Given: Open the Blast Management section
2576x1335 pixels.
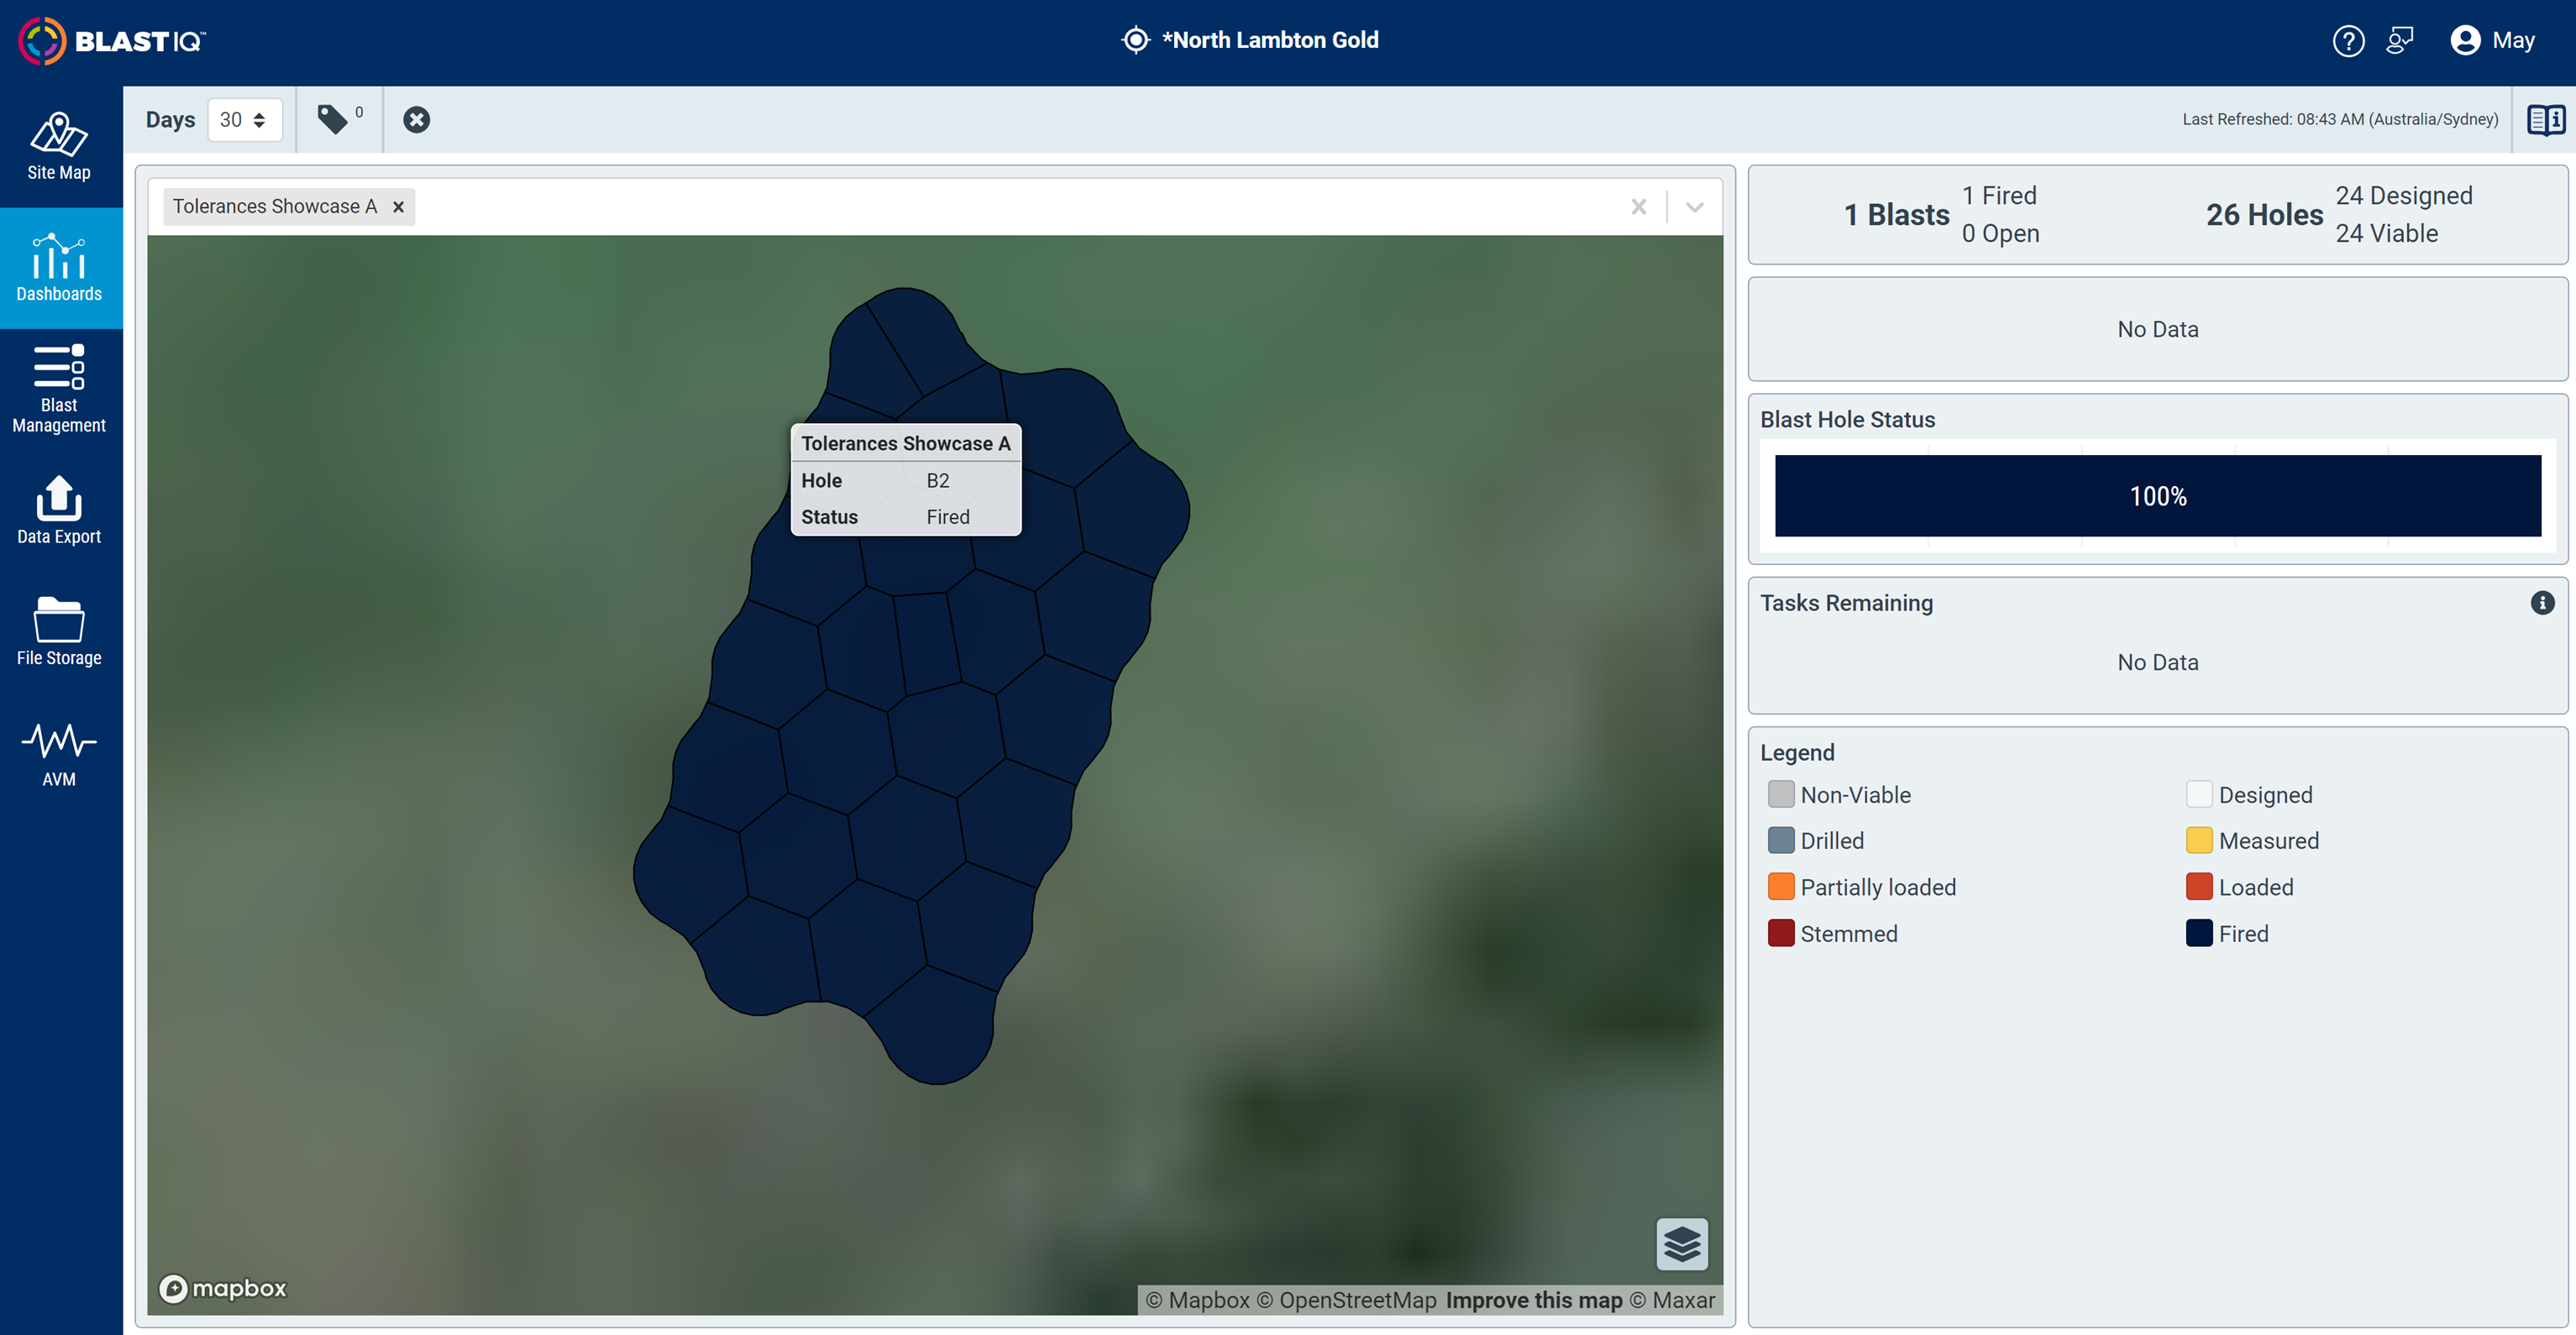Looking at the screenshot, I should tap(59, 388).
